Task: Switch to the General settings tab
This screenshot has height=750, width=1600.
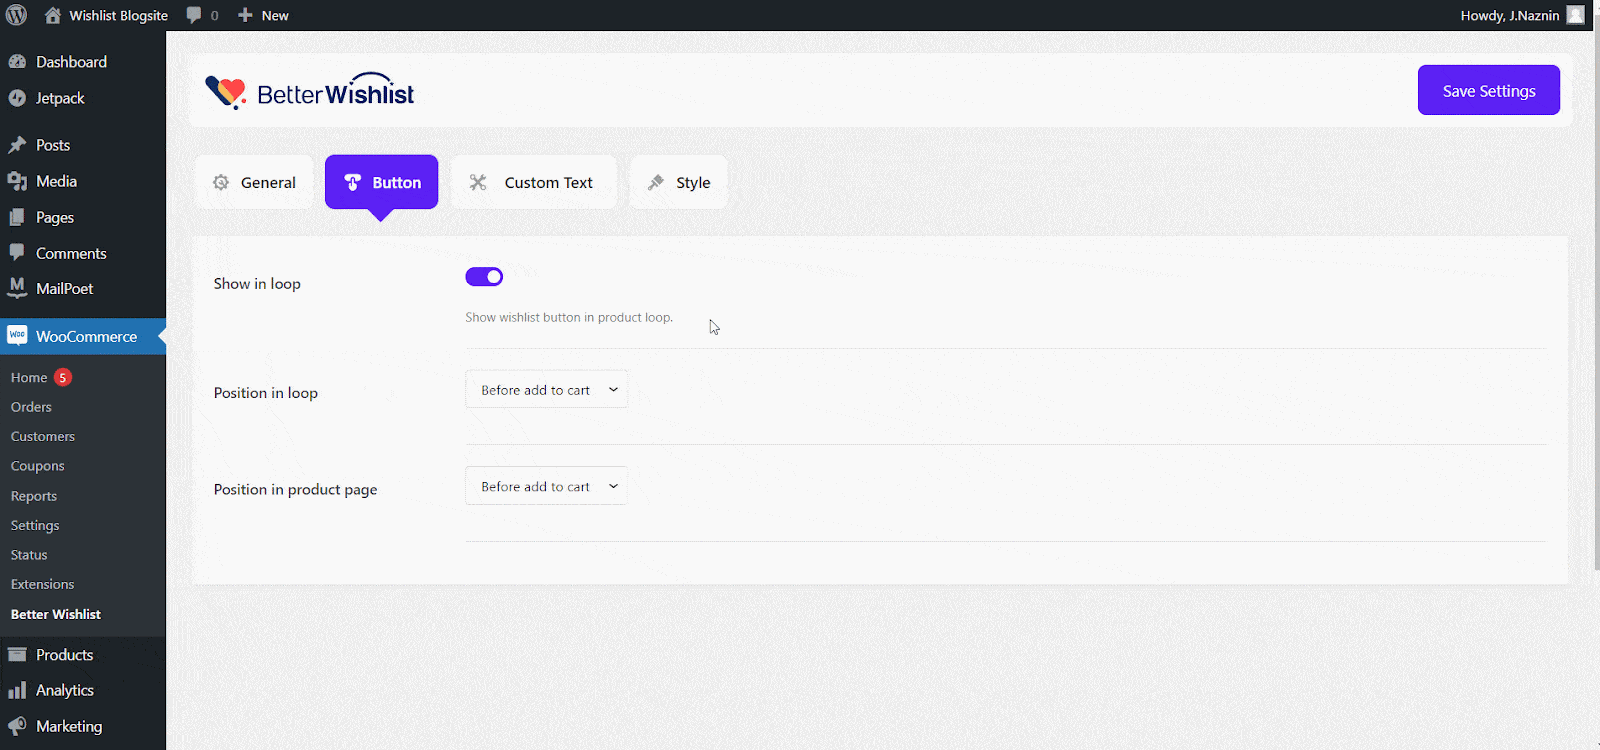Action: point(255,182)
